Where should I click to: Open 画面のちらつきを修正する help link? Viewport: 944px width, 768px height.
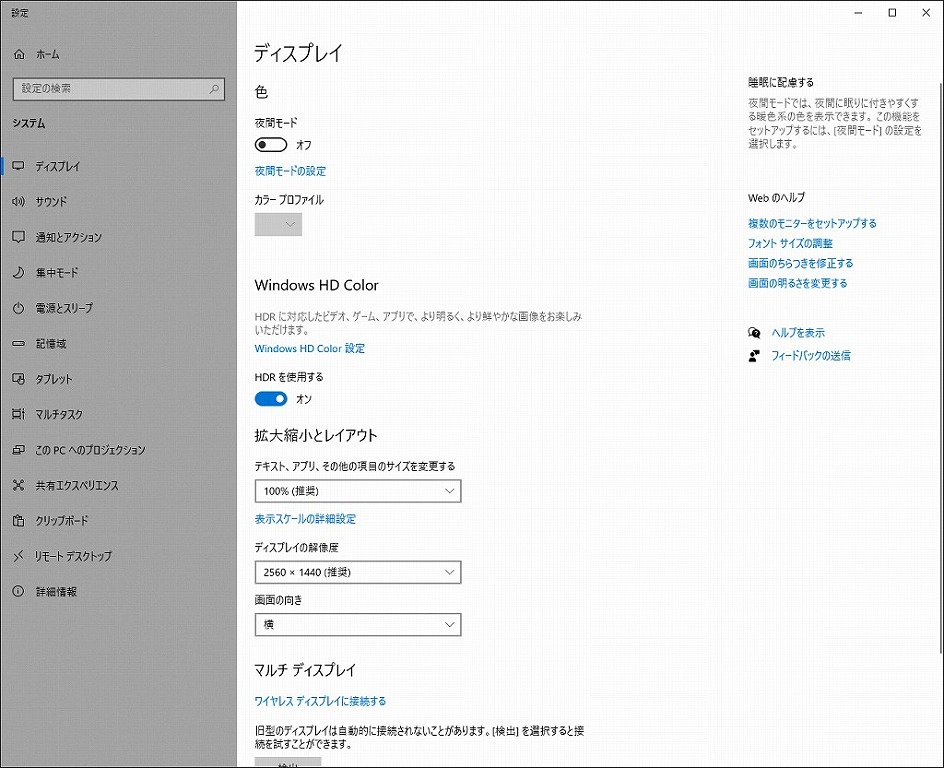point(801,263)
